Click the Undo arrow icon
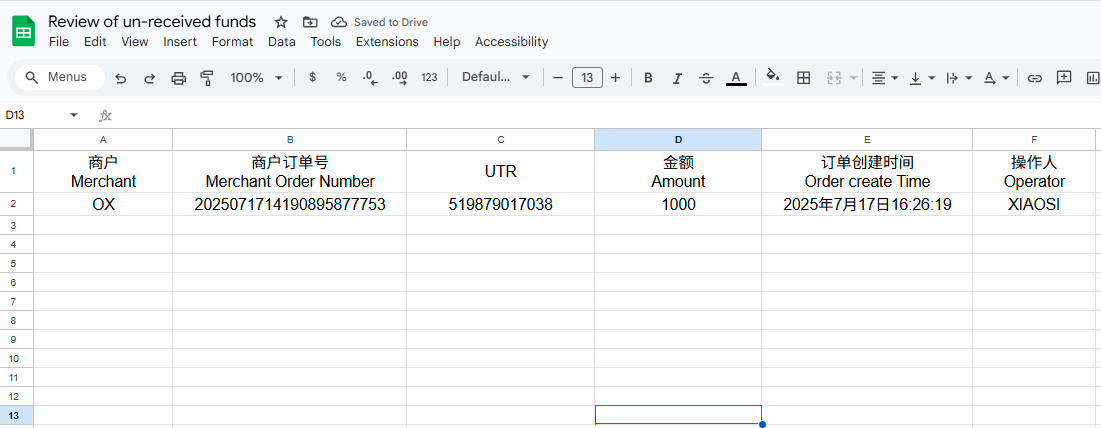 pyautogui.click(x=121, y=78)
